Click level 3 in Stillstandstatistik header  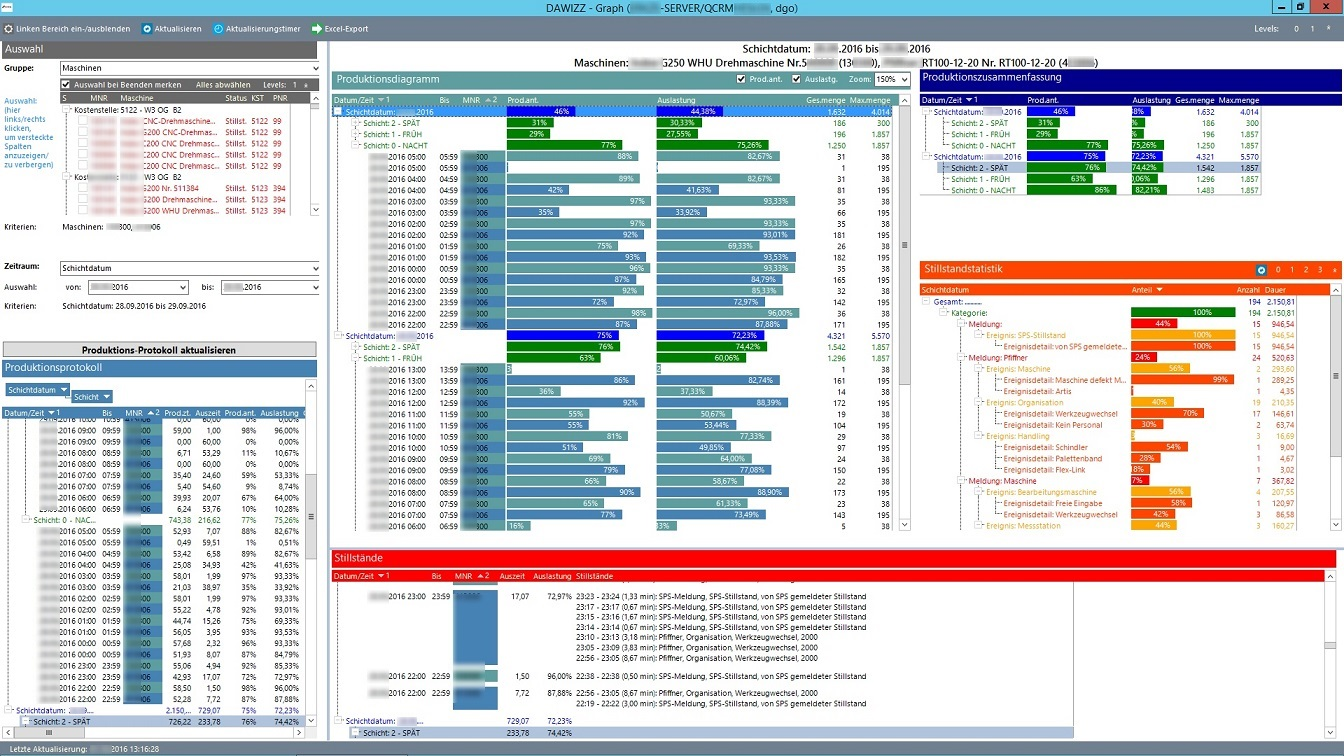coord(1320,270)
